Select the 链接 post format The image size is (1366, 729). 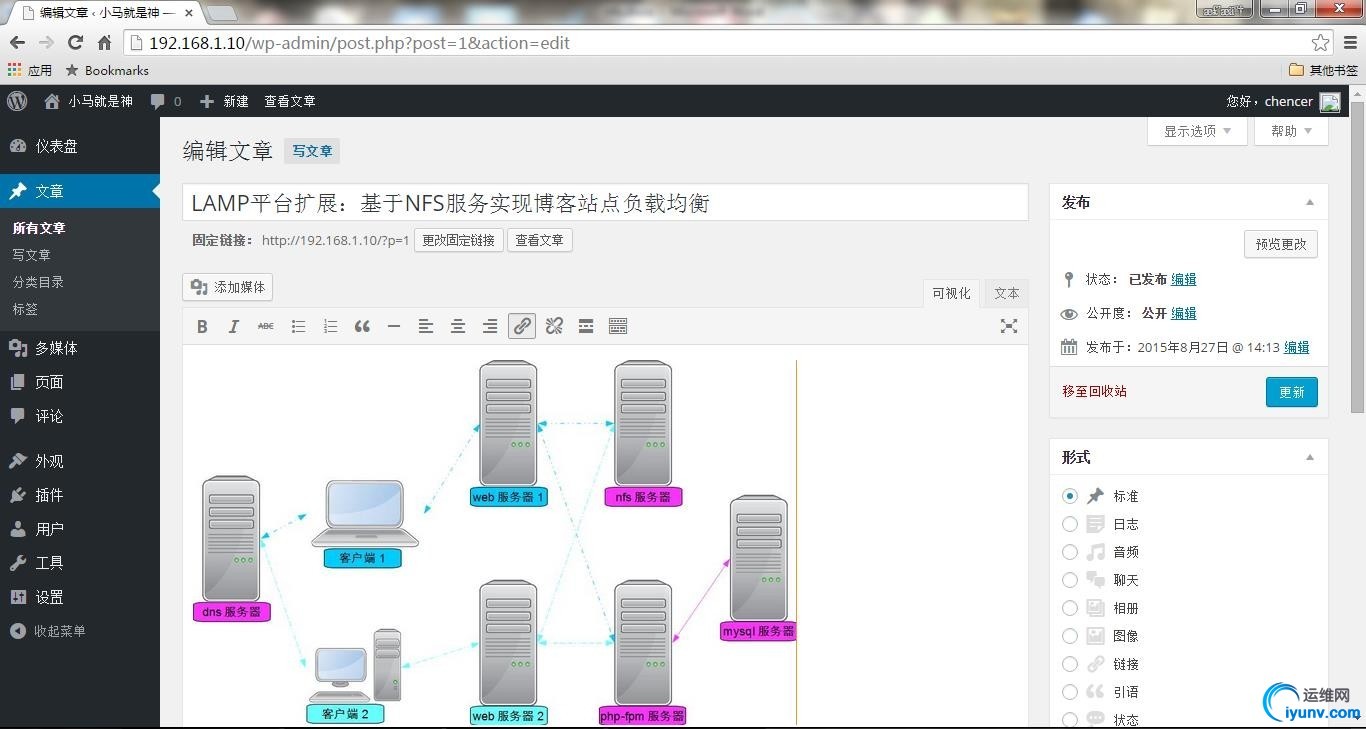pyautogui.click(x=1070, y=664)
